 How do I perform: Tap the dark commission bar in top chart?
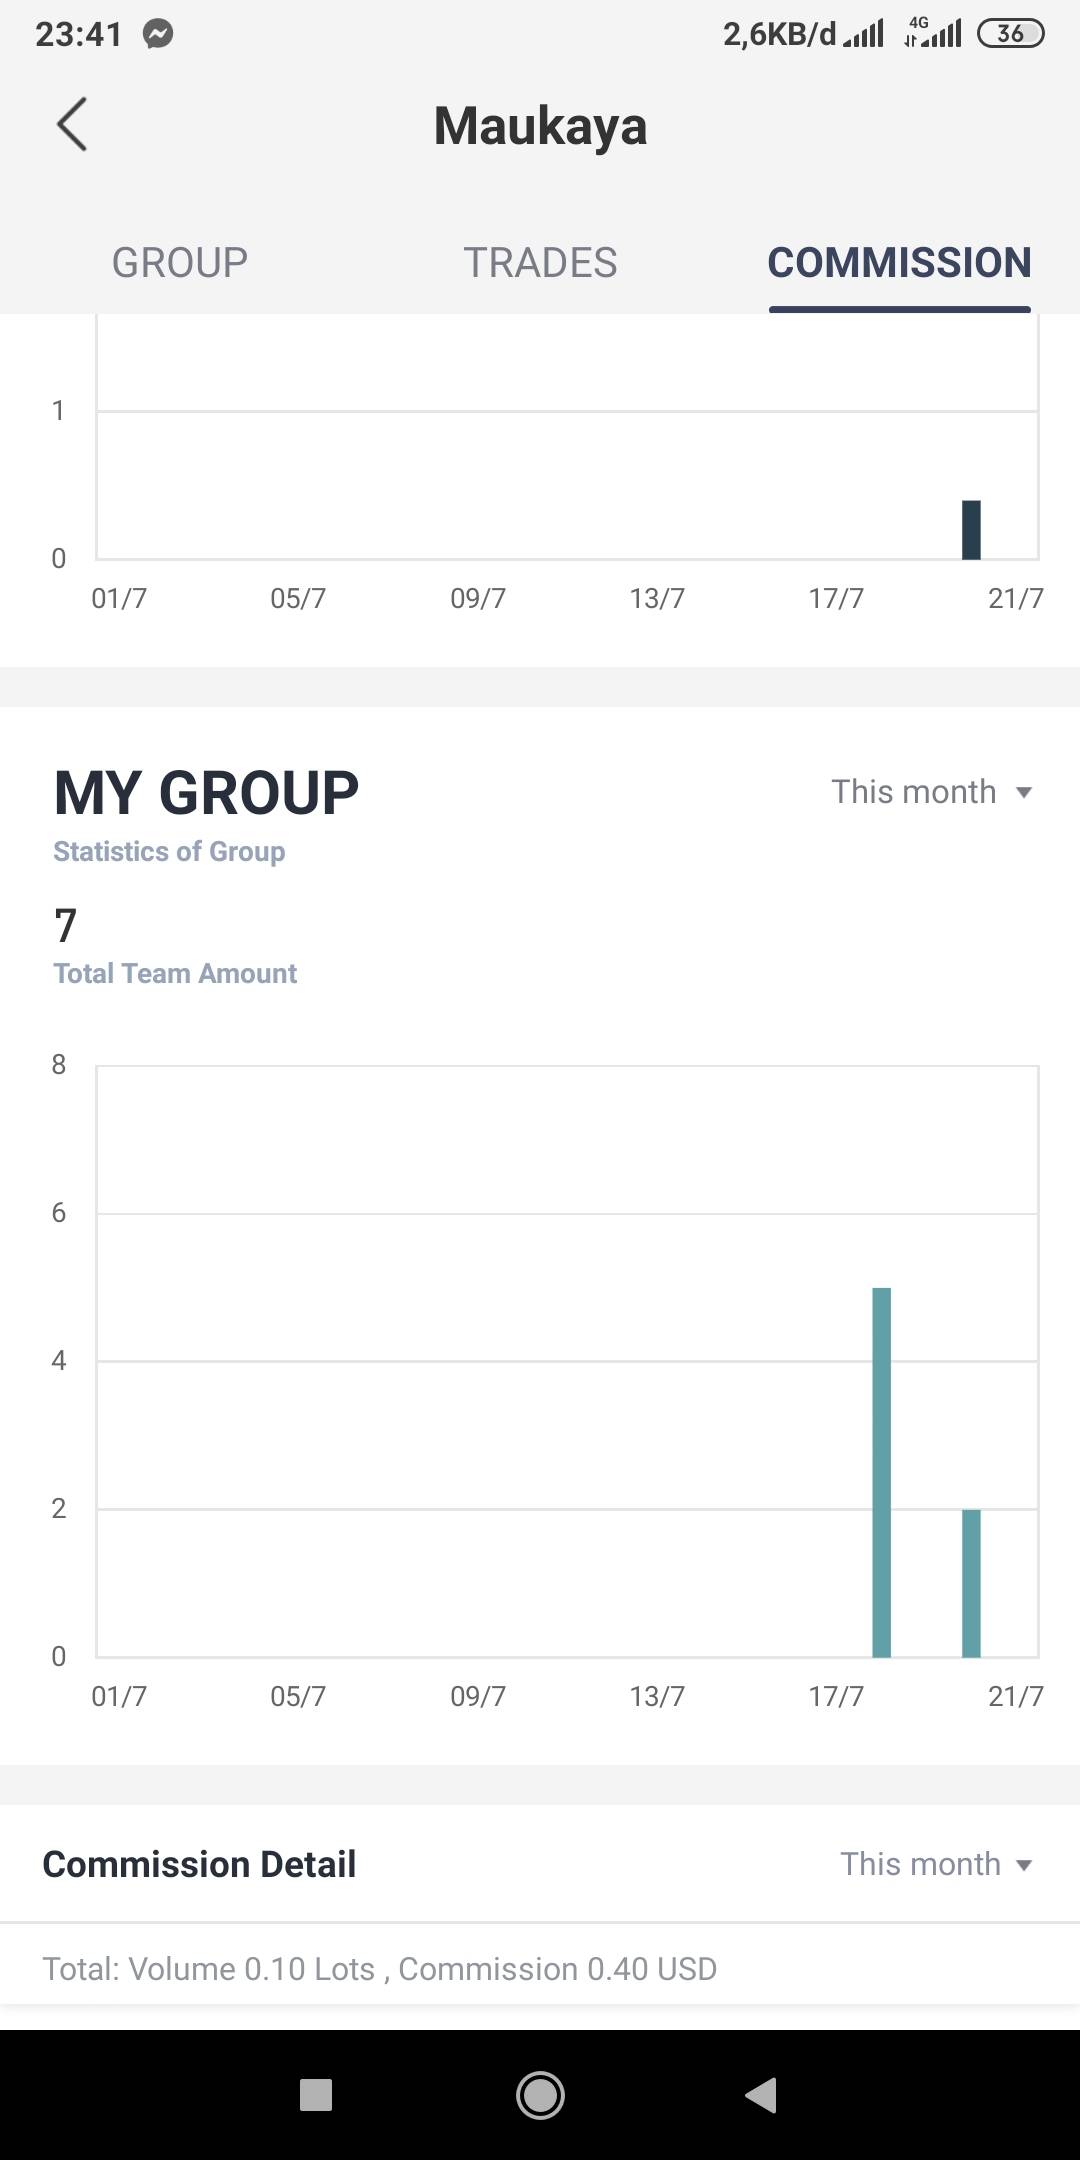[971, 530]
